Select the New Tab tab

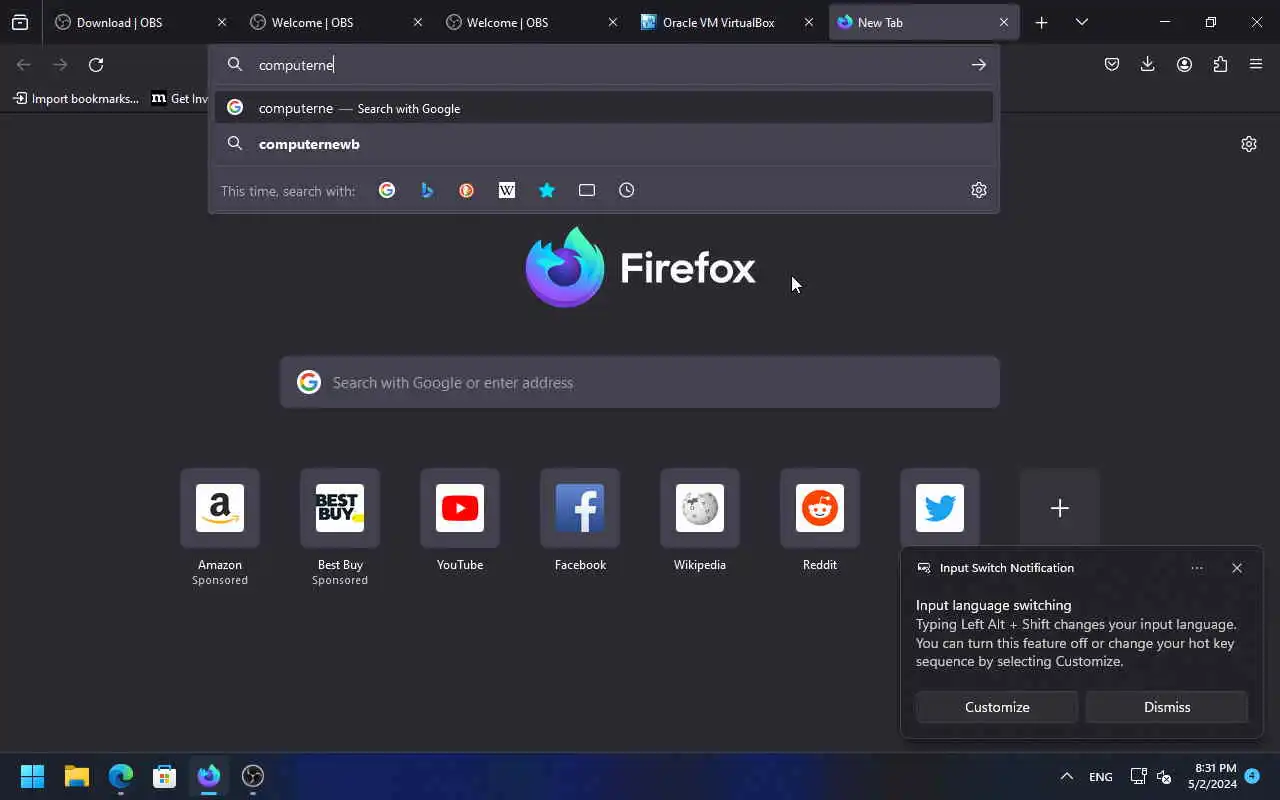click(924, 22)
